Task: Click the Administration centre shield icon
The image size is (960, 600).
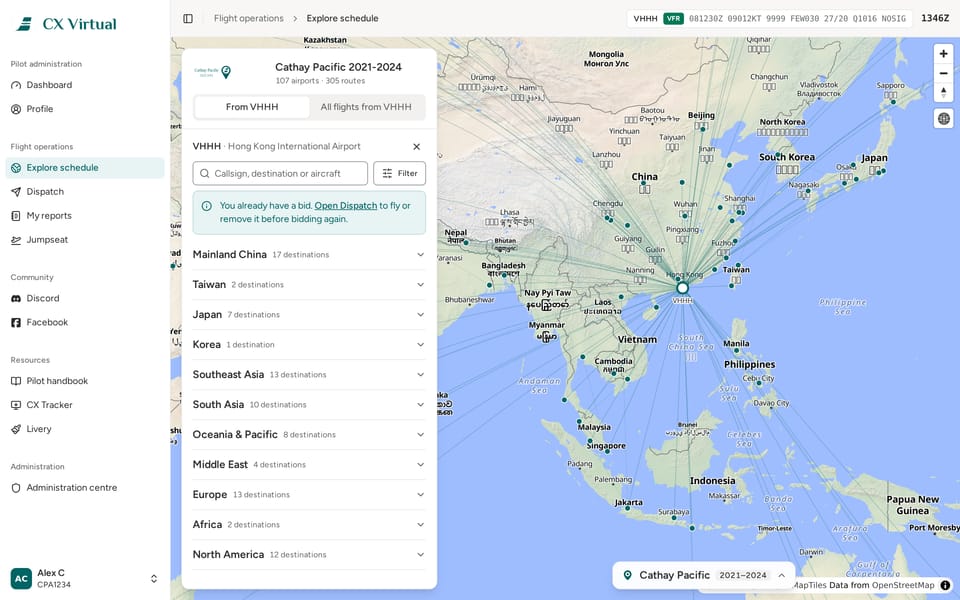Action: (16, 487)
